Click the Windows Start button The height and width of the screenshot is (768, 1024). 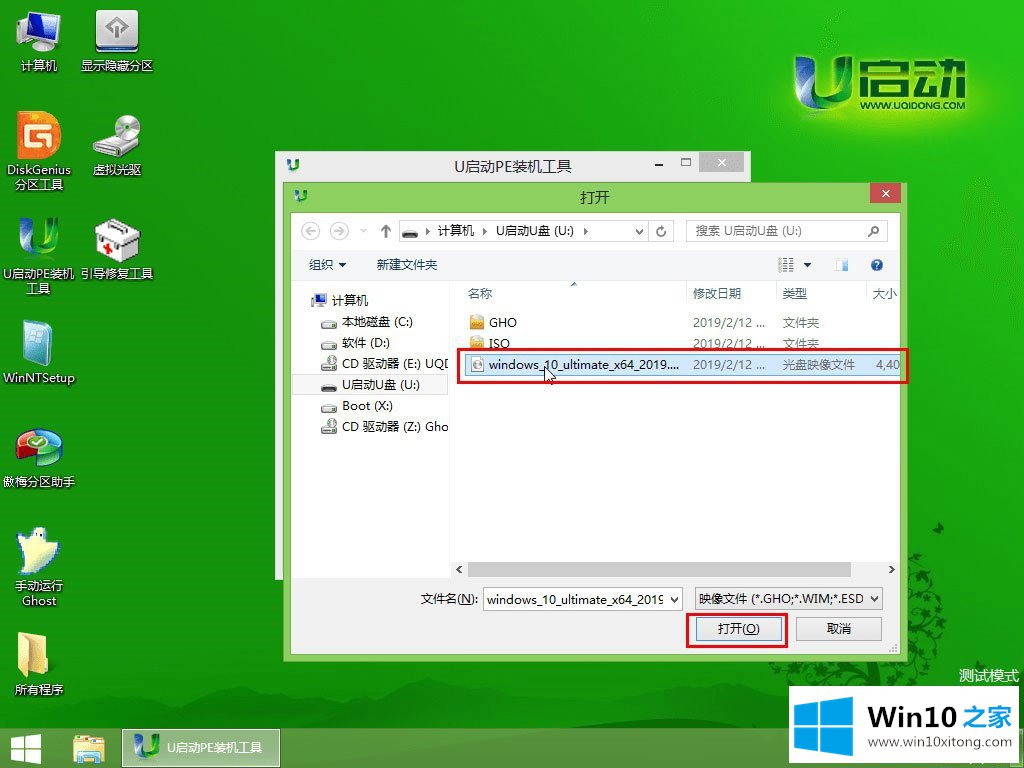pyautogui.click(x=25, y=748)
